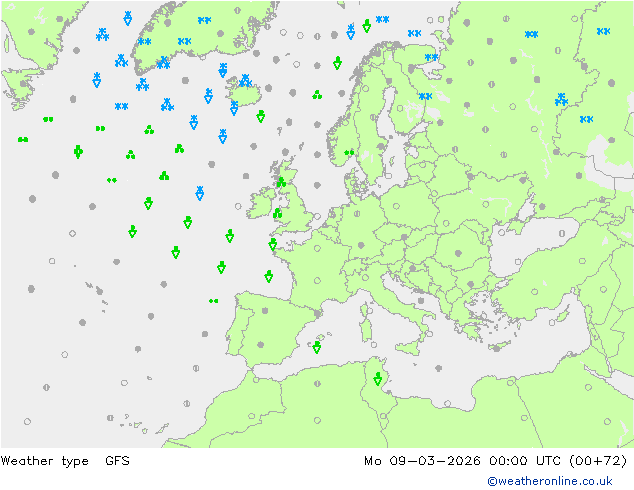This screenshot has height=490, width=634.
Task: Click the green shower symbol by Balearic Islands
Action: [317, 347]
